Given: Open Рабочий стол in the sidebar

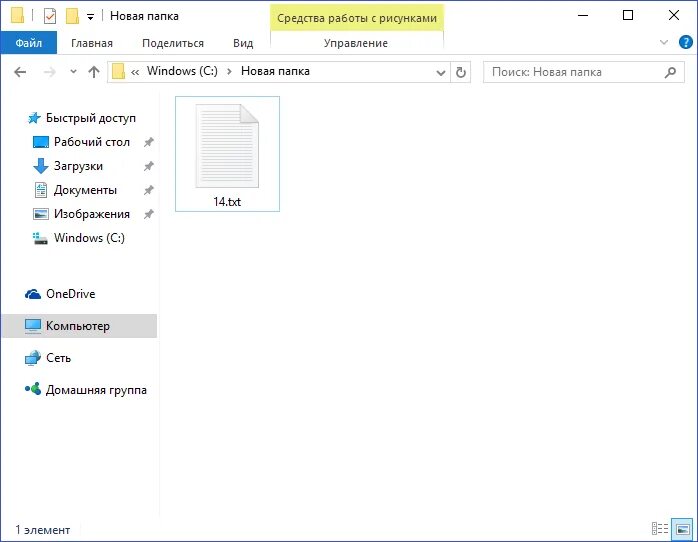Looking at the screenshot, I should (92, 142).
